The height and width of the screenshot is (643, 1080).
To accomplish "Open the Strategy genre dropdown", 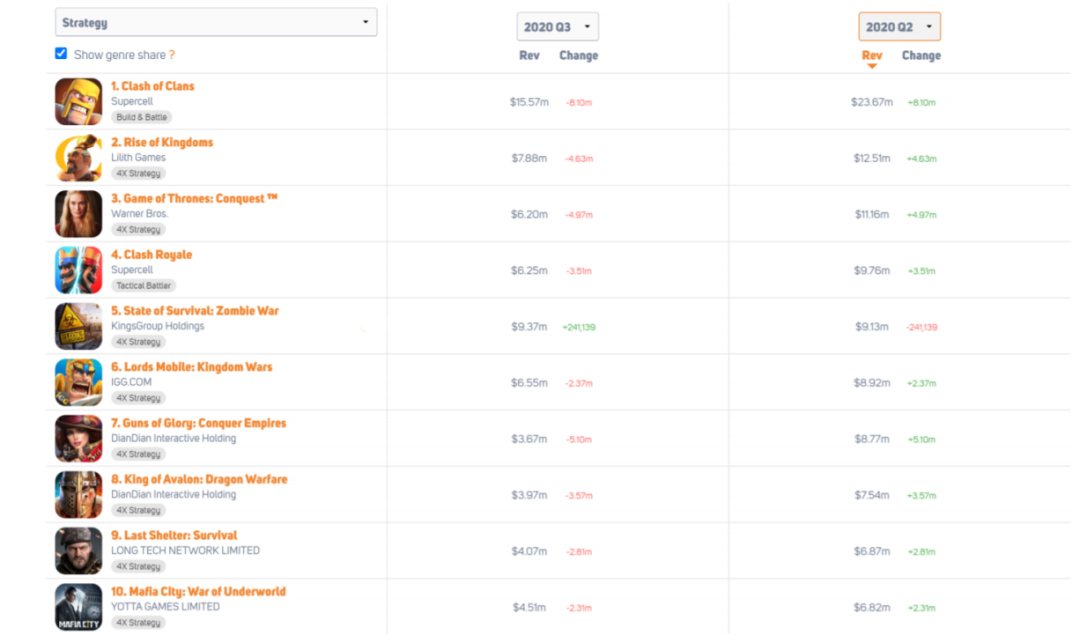I will tap(216, 22).
